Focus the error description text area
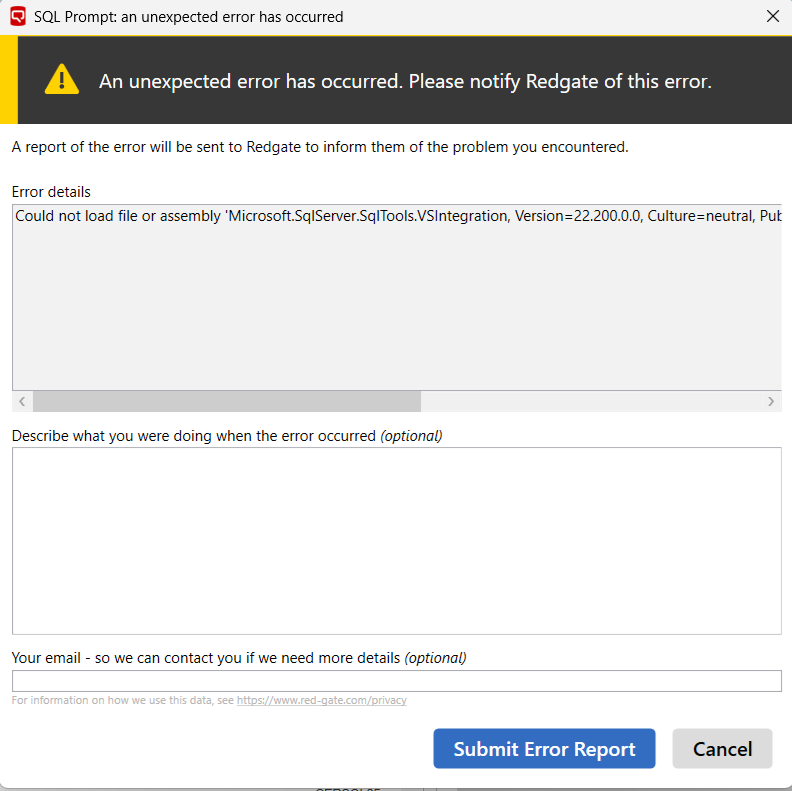 [x=396, y=540]
